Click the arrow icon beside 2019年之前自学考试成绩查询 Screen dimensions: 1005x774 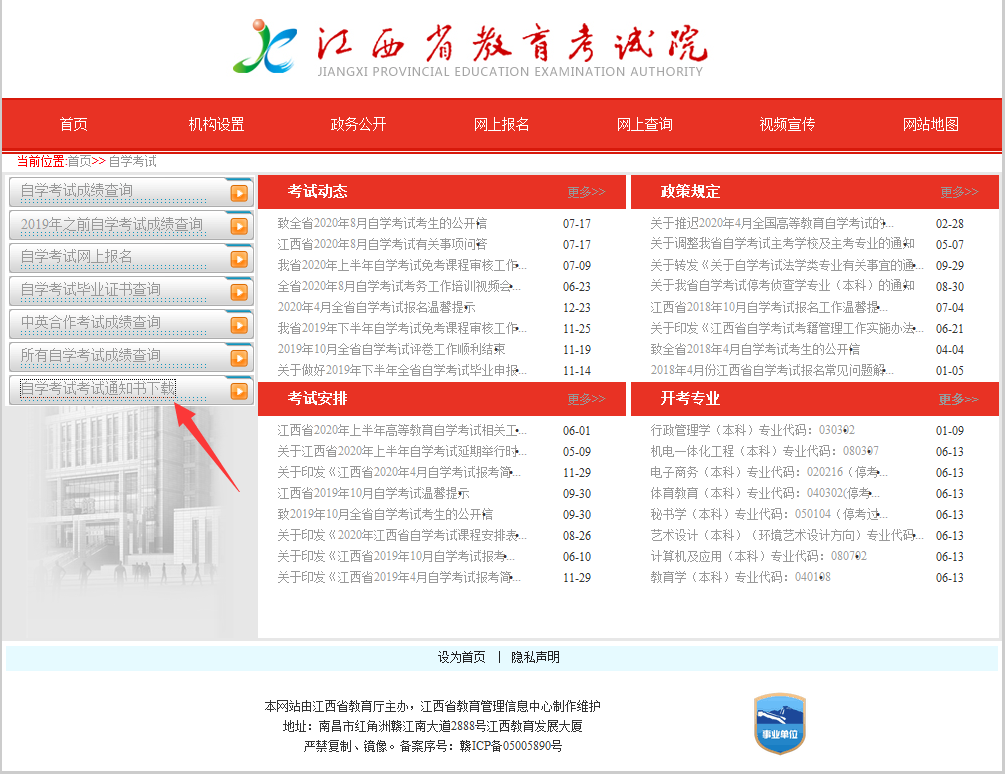[239, 226]
